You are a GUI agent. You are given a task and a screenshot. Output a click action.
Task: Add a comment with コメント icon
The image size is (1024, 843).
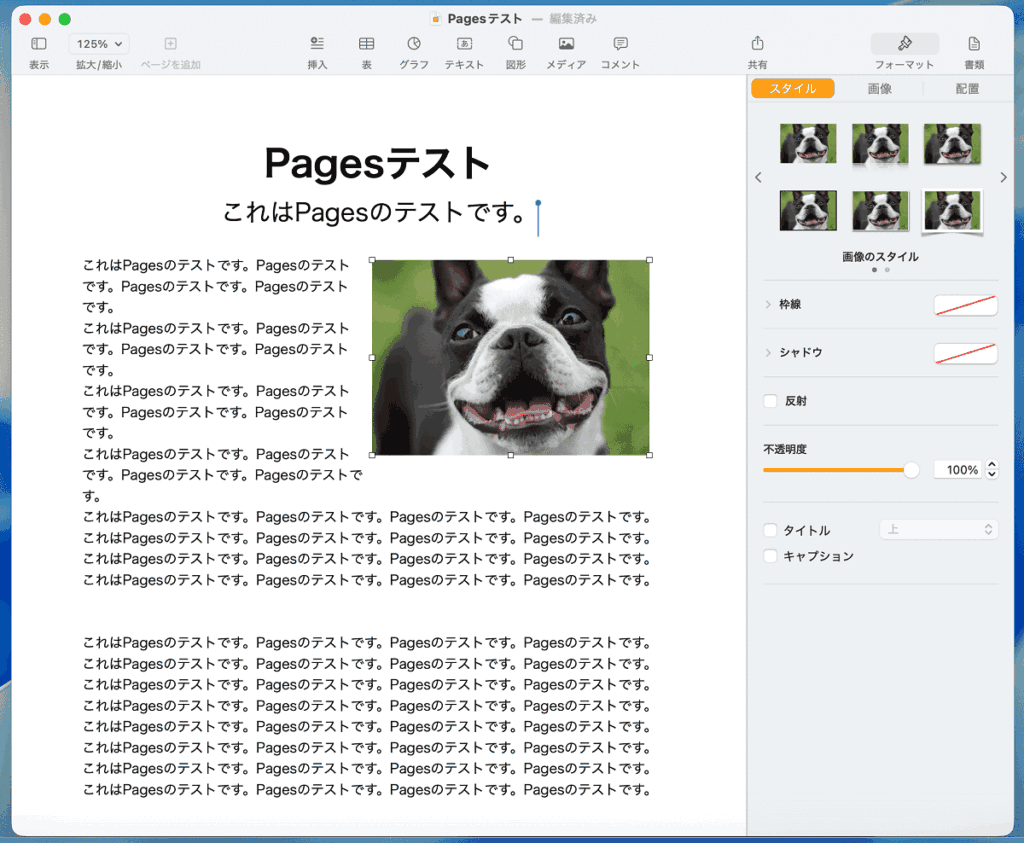tap(620, 44)
